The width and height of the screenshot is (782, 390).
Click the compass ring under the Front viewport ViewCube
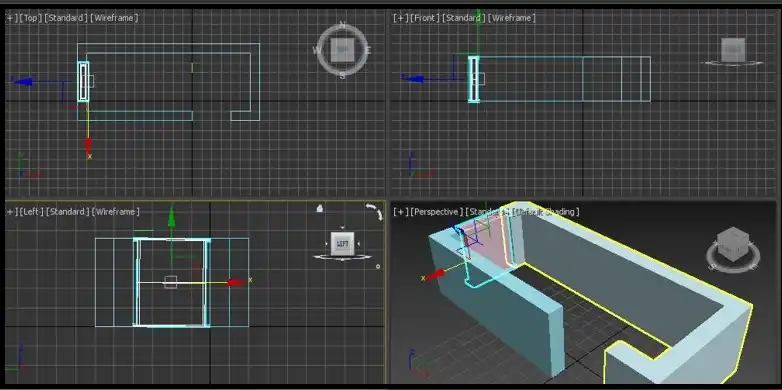point(733,63)
